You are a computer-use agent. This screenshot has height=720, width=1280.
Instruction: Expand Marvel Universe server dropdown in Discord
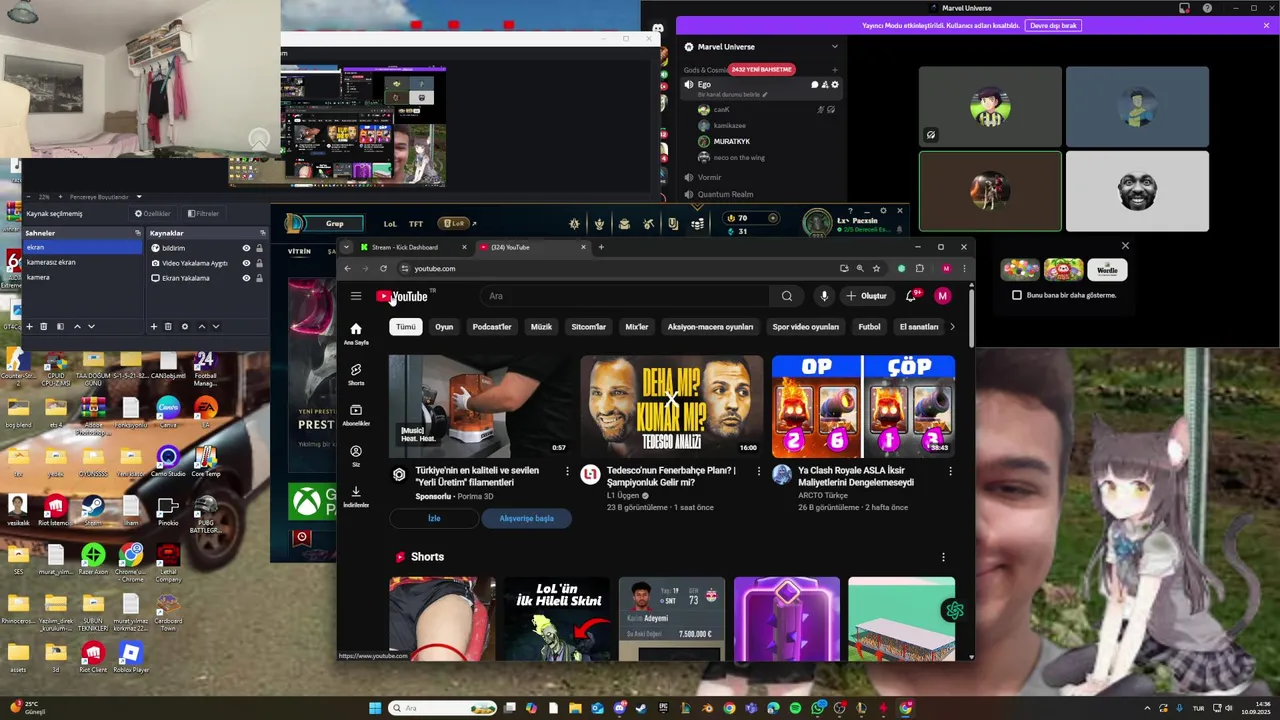tap(835, 47)
